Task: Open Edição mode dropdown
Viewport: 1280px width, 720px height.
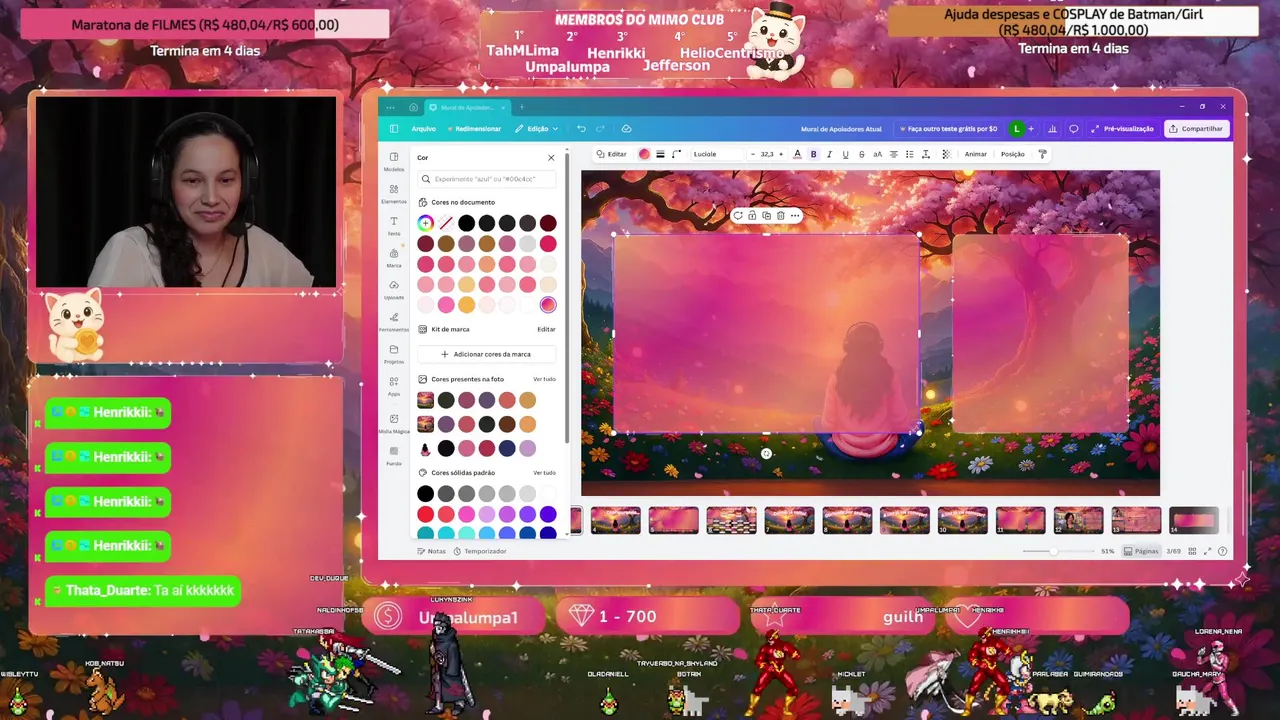Action: [536, 128]
